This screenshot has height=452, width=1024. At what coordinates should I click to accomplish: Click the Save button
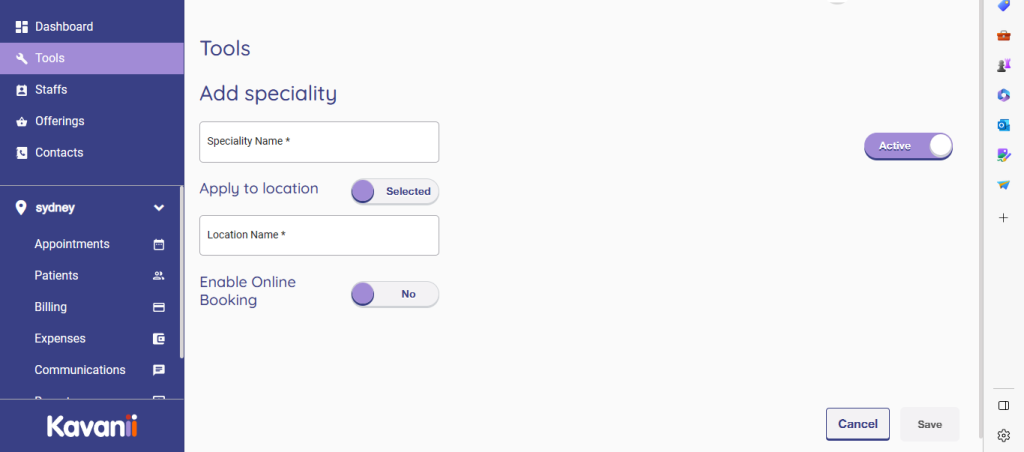coord(929,424)
